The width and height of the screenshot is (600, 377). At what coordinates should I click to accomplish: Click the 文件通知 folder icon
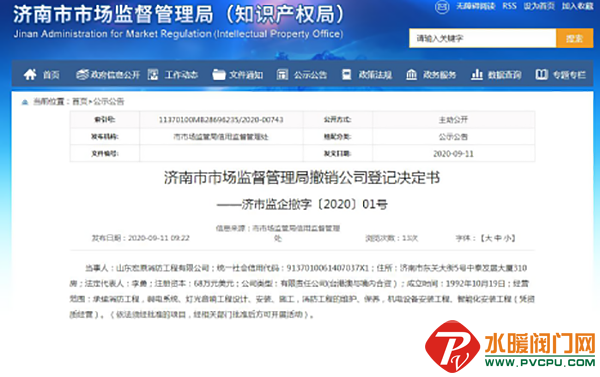[219, 74]
